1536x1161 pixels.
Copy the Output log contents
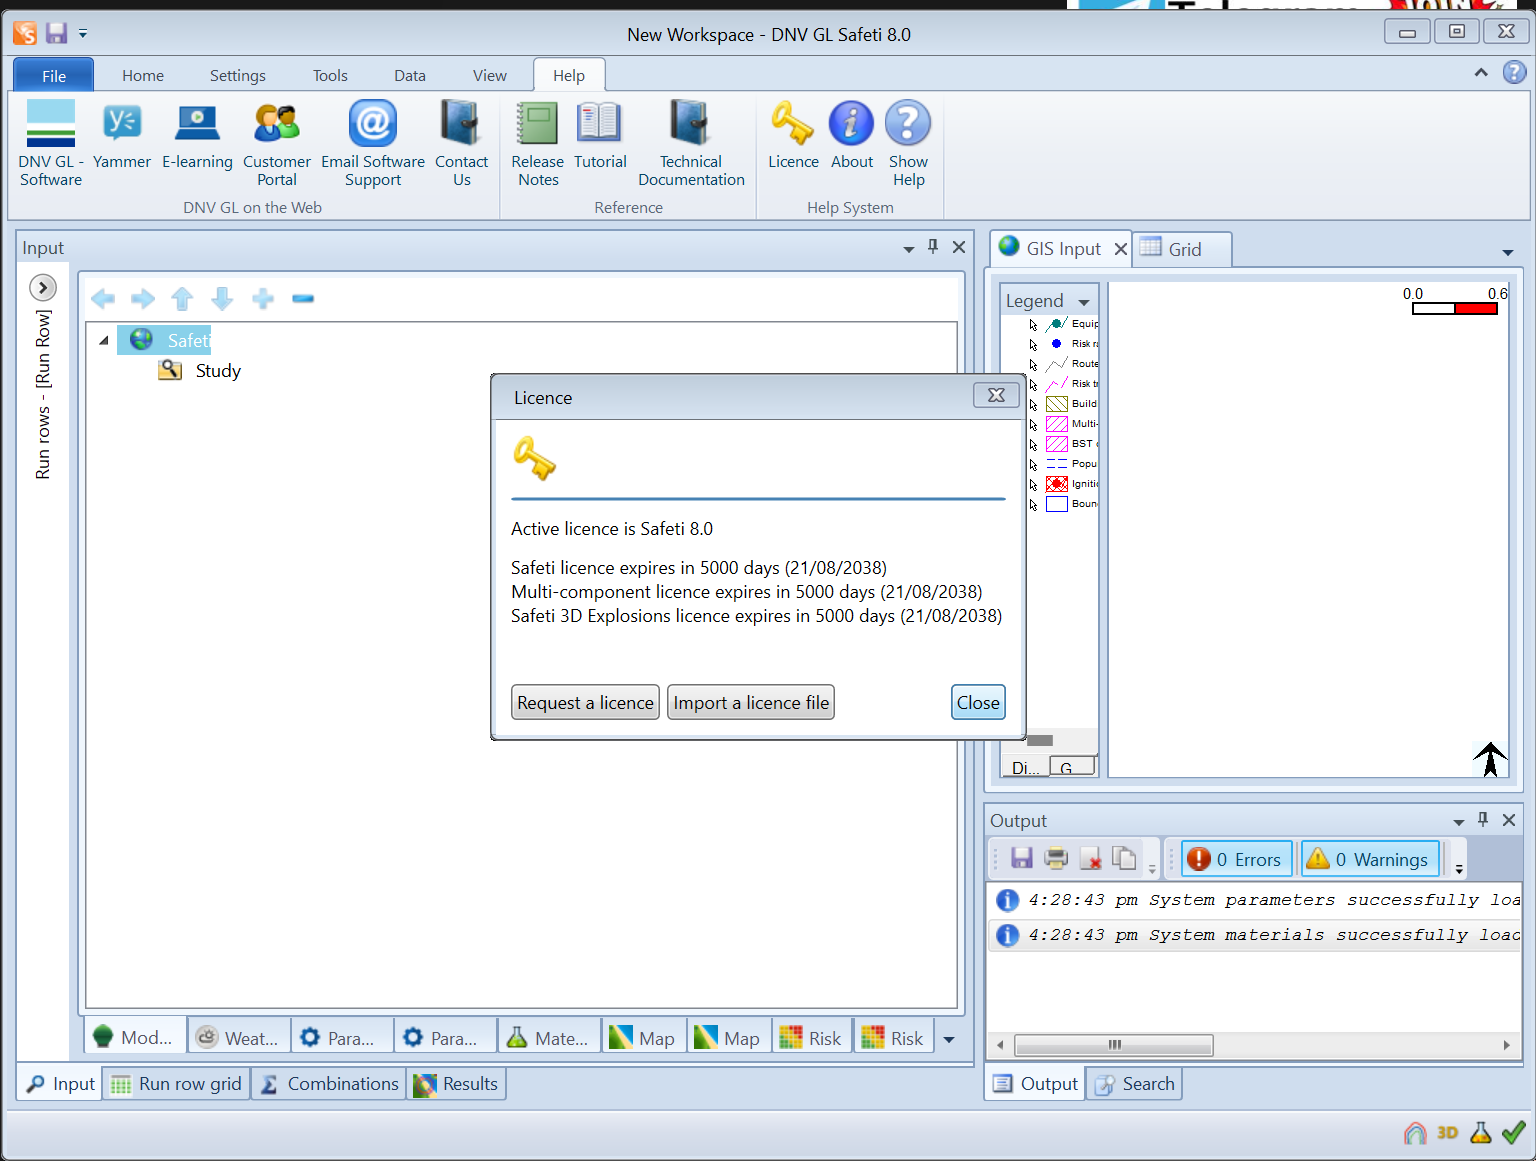[x=1125, y=858]
